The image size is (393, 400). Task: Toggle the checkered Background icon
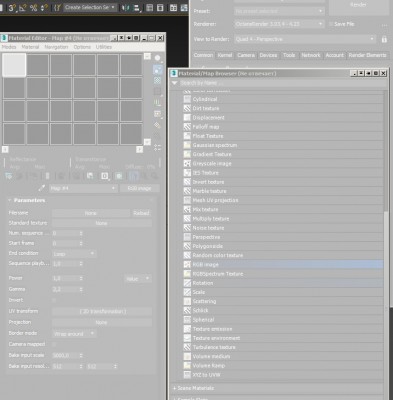[157, 80]
